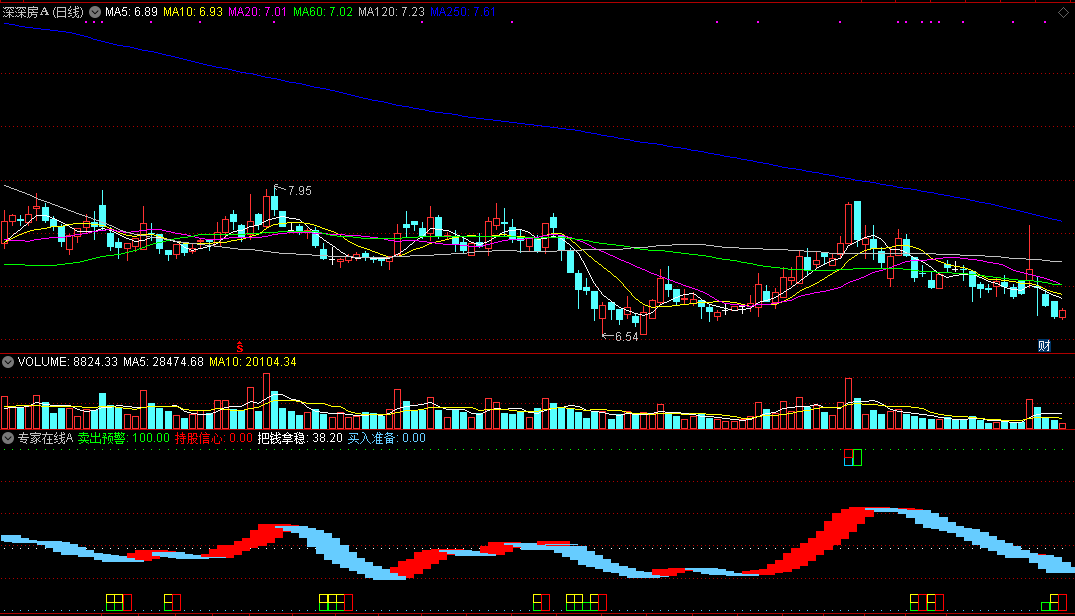
Task: Select the MA5: 6.89 label
Action: point(131,12)
